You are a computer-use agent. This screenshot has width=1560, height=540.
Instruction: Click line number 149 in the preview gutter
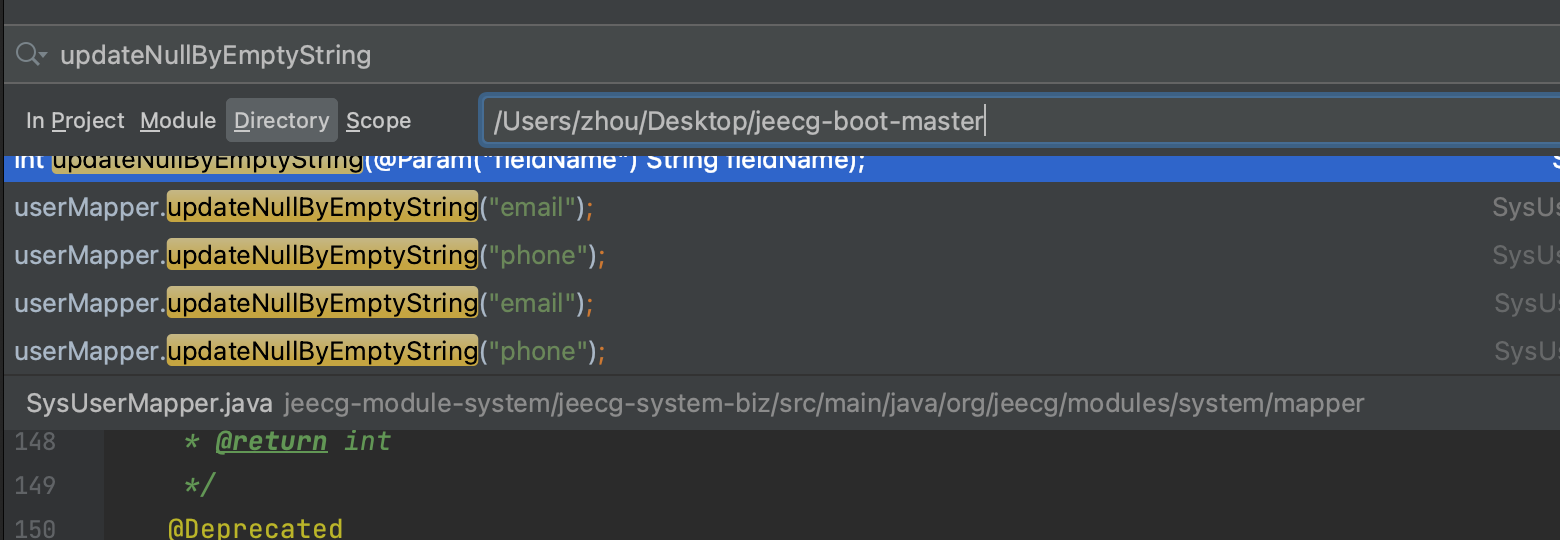(36, 485)
